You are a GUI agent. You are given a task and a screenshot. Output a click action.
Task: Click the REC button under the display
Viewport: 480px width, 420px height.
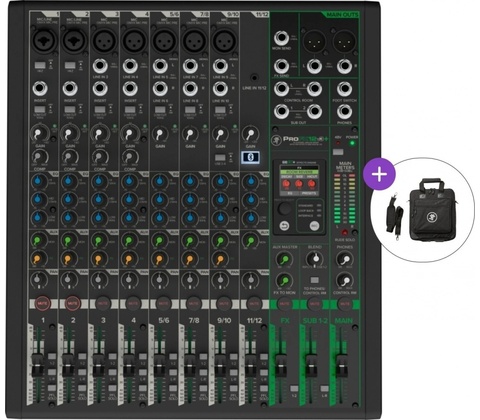tap(314, 225)
